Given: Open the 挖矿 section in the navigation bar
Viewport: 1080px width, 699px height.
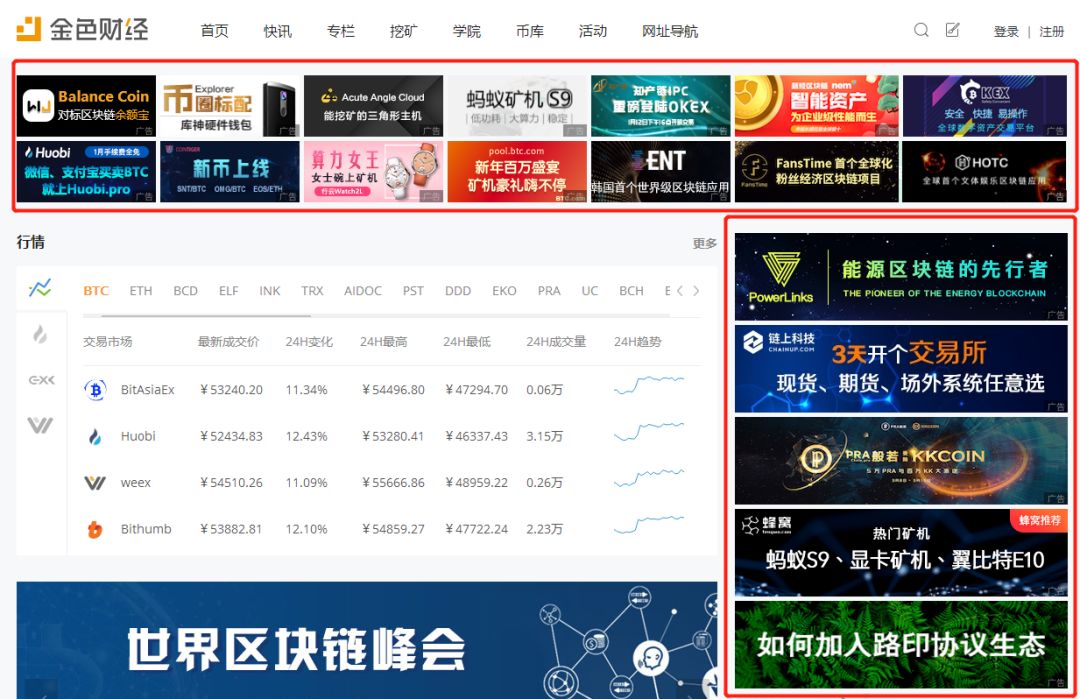Looking at the screenshot, I should coord(403,31).
